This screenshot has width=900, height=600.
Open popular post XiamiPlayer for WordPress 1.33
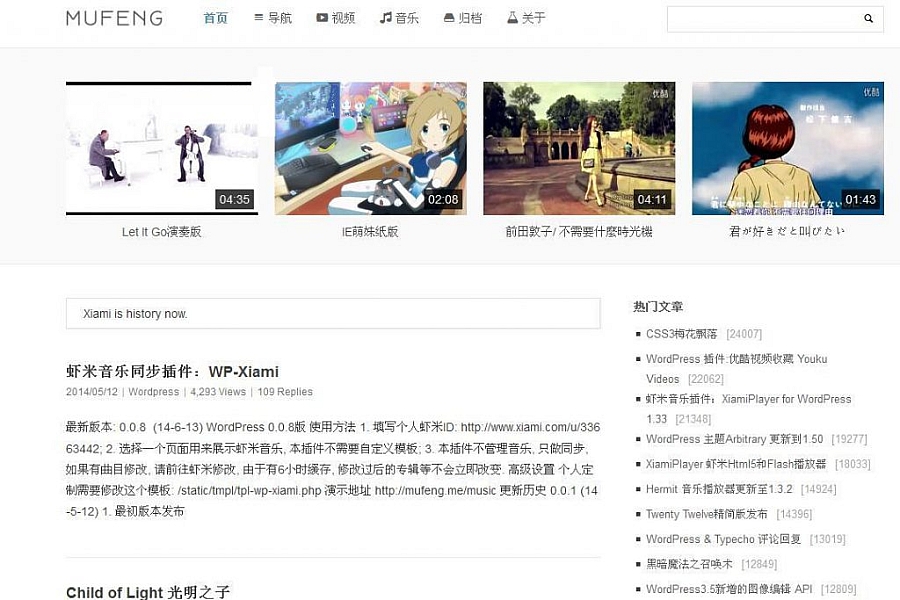point(748,409)
